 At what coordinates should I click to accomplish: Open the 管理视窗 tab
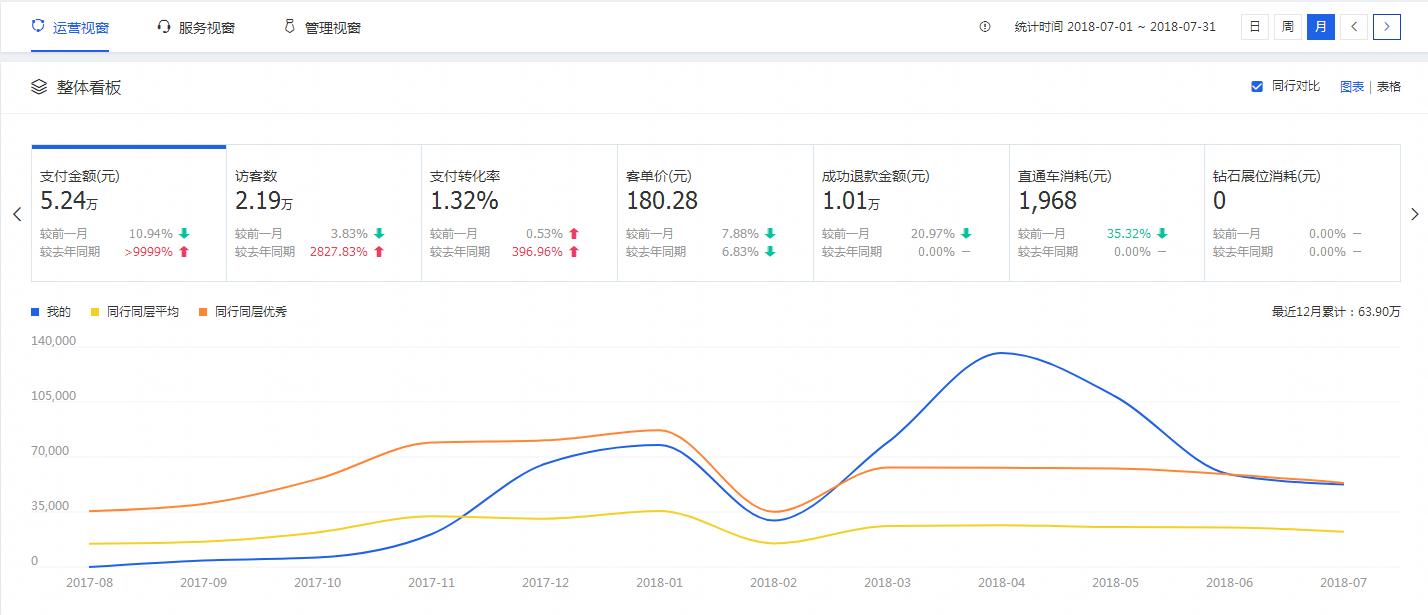point(332,28)
